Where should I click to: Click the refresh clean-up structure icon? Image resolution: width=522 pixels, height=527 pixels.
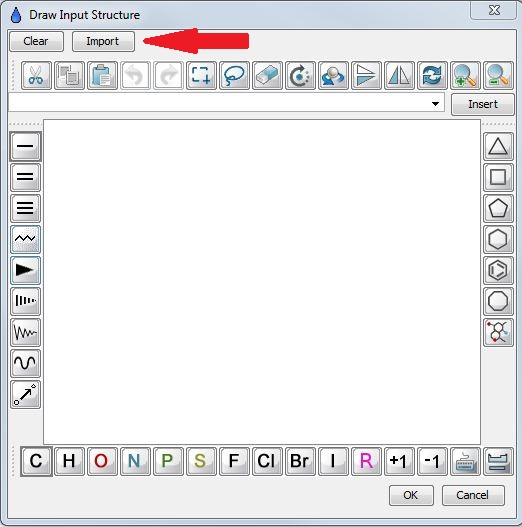[x=432, y=75]
